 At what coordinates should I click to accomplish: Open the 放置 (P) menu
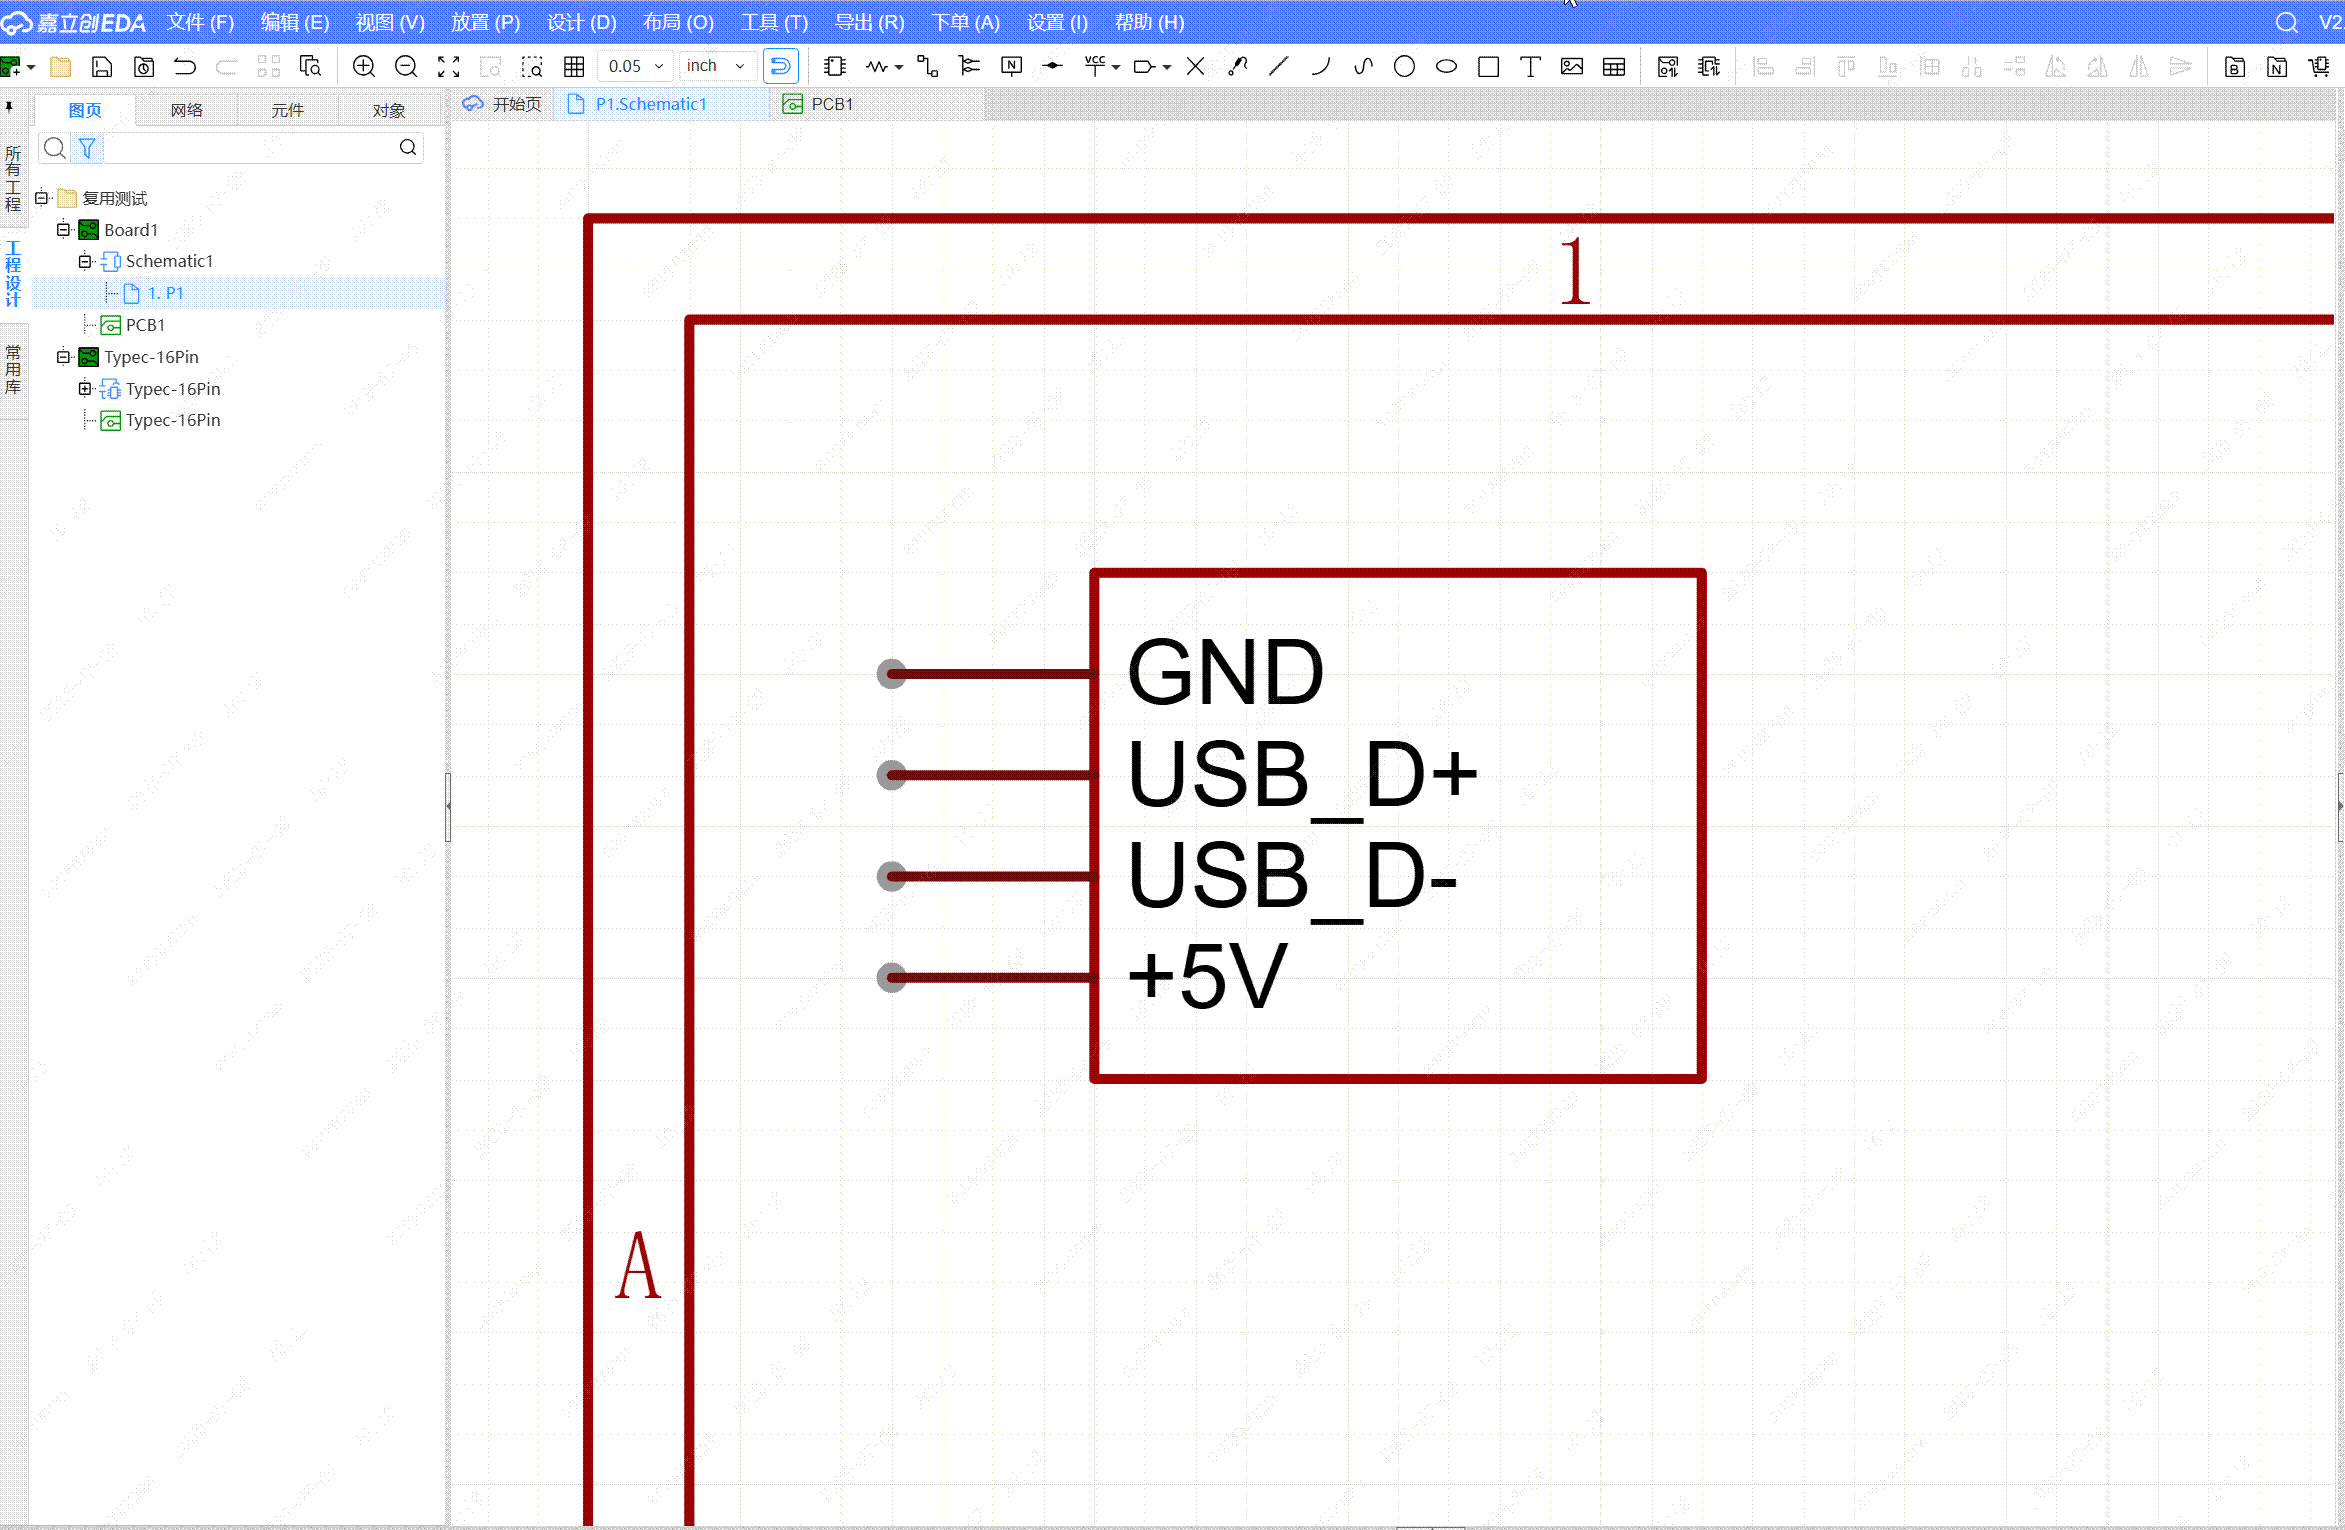point(485,22)
